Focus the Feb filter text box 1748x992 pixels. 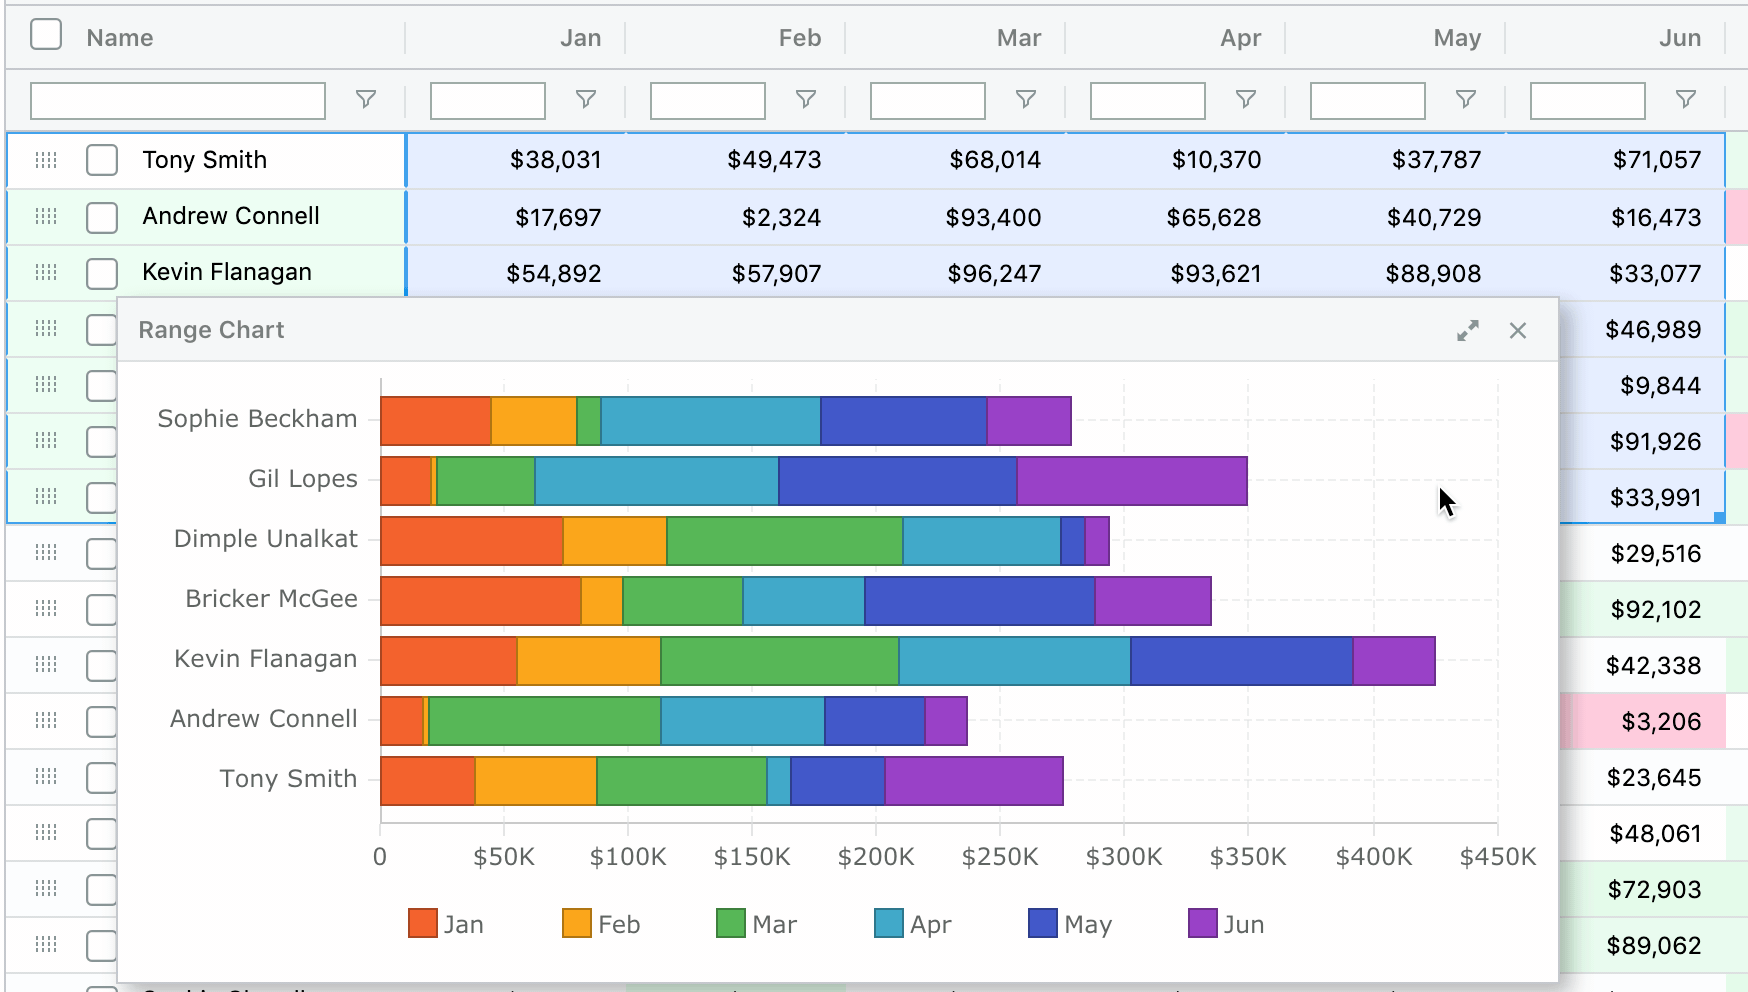708,100
